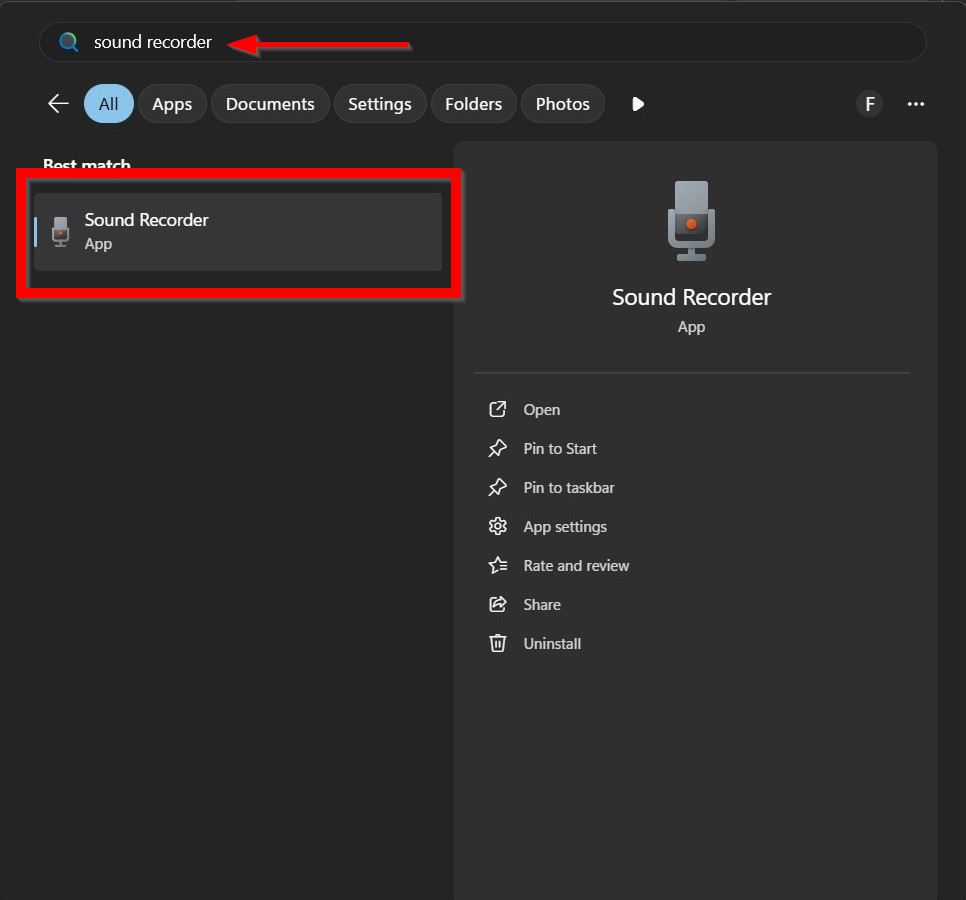Choose Pin to taskbar
The height and width of the screenshot is (900, 966).
click(x=569, y=487)
